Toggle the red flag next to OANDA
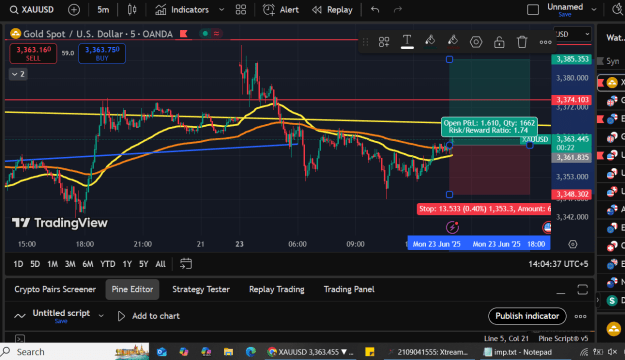 click(184, 33)
